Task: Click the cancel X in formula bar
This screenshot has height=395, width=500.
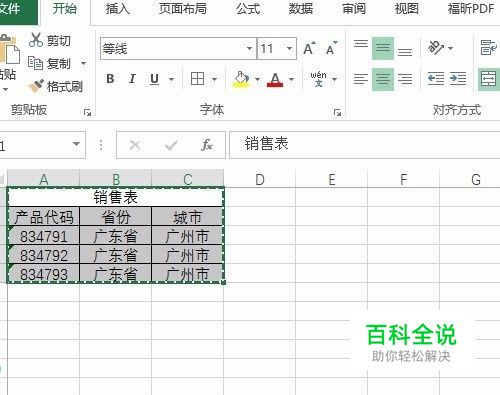Action: [x=135, y=145]
